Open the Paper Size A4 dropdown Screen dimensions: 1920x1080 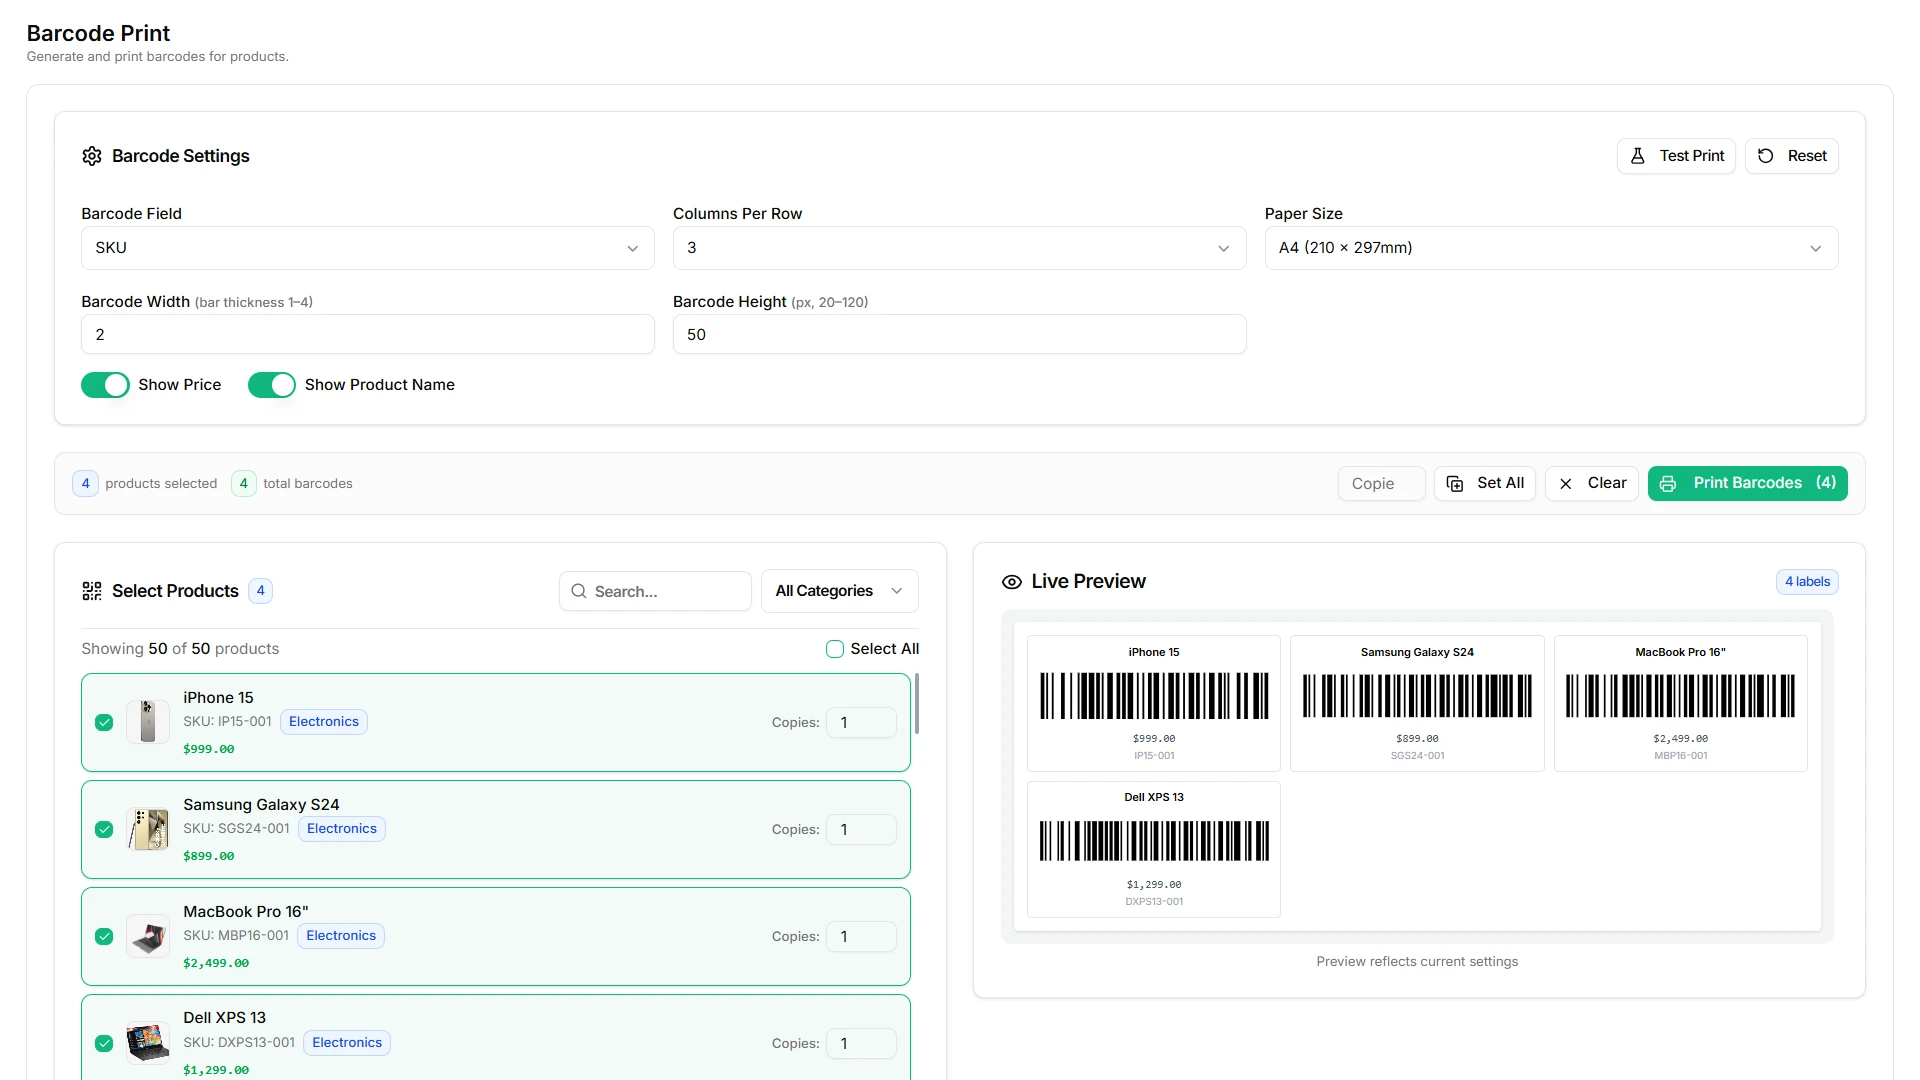(x=1551, y=248)
